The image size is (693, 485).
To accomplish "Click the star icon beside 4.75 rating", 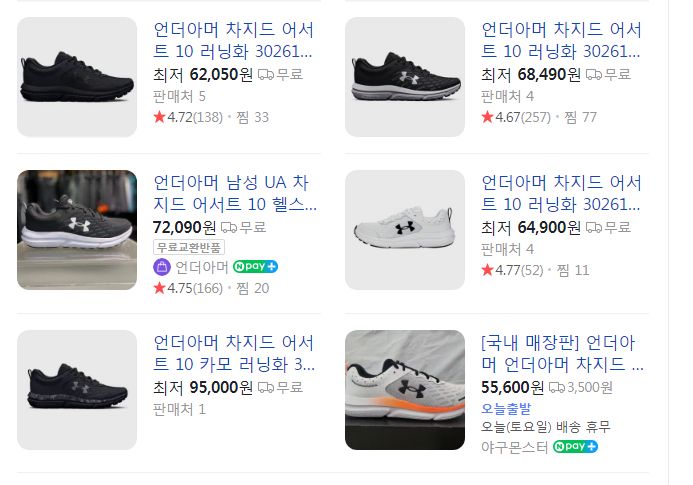I will point(159,288).
